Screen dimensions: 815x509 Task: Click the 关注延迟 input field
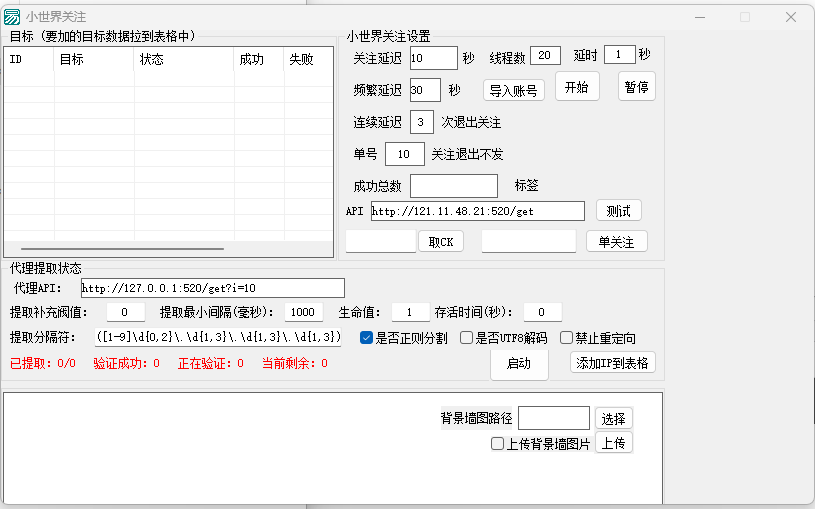(433, 59)
